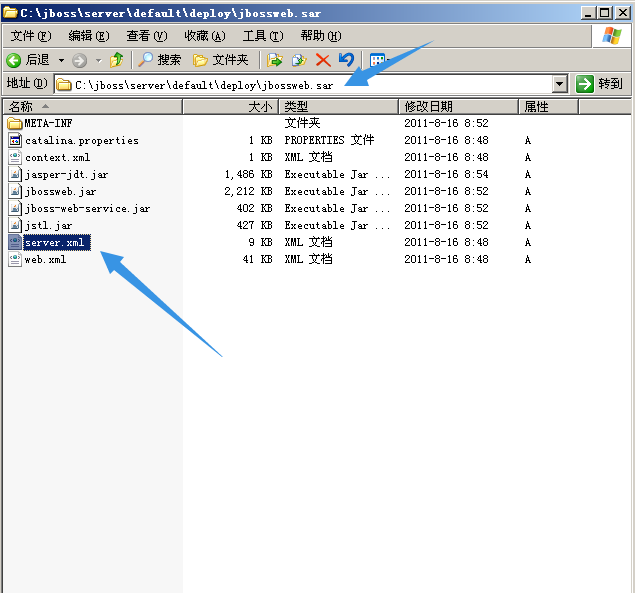
Task: Select the catalina.properties file name
Action: click(x=82, y=141)
